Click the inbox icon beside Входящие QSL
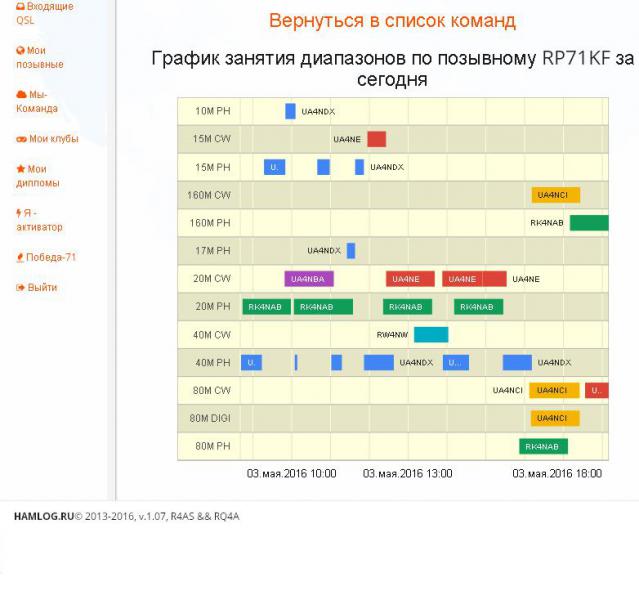This screenshot has width=639, height=600. (x=20, y=6)
